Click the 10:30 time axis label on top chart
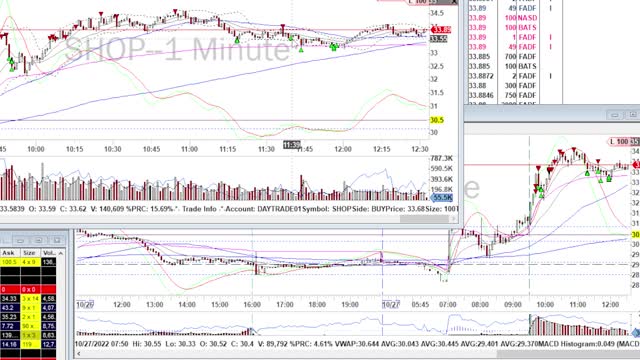This screenshot has height=360, width=640. pos(112,149)
